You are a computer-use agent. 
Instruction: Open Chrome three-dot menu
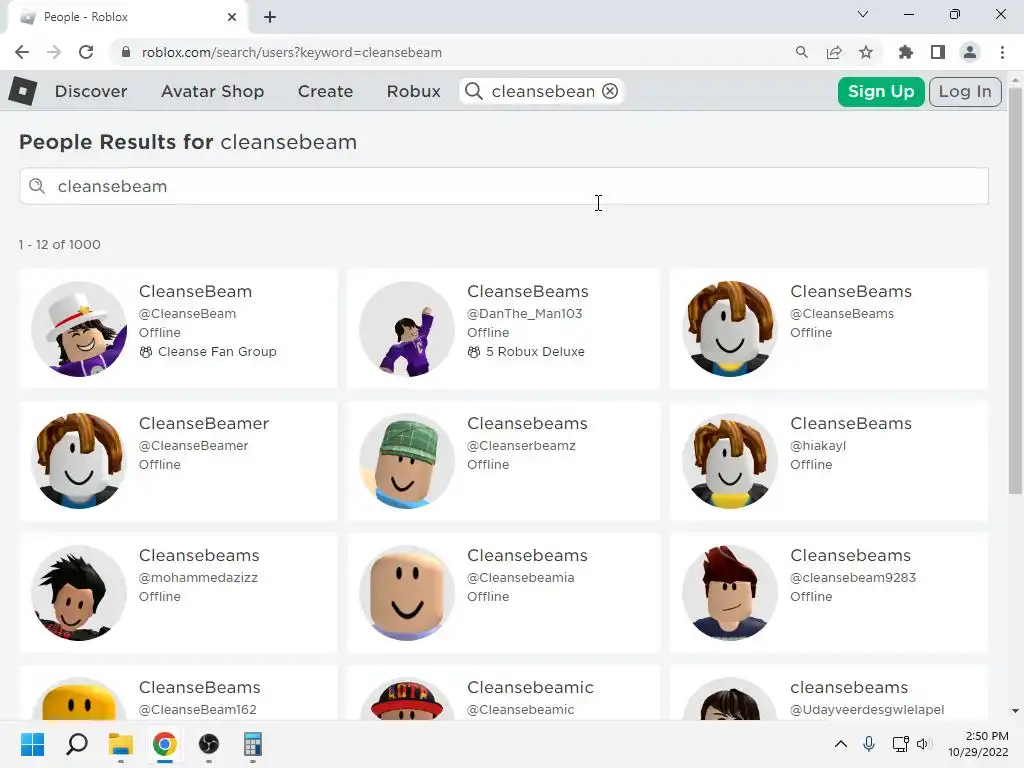(x=1002, y=52)
